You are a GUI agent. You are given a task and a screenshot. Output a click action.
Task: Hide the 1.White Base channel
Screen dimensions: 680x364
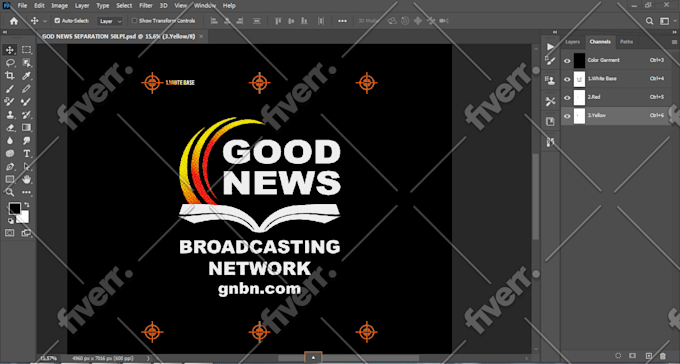[x=567, y=79]
